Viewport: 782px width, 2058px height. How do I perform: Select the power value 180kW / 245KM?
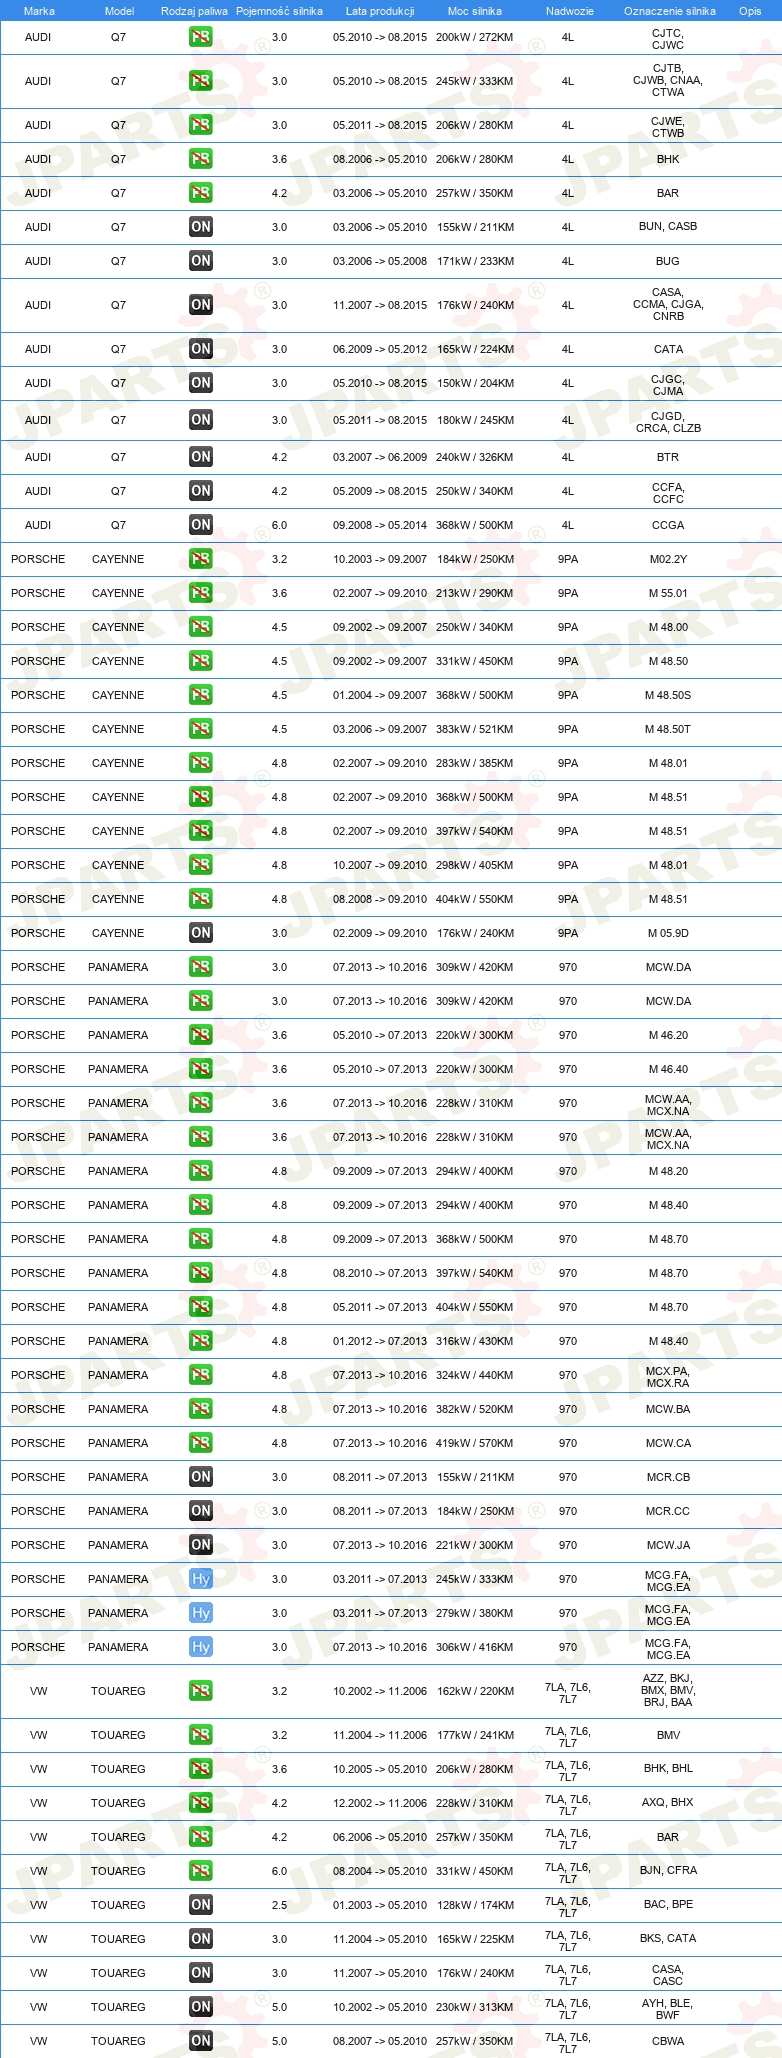pyautogui.click(x=475, y=421)
